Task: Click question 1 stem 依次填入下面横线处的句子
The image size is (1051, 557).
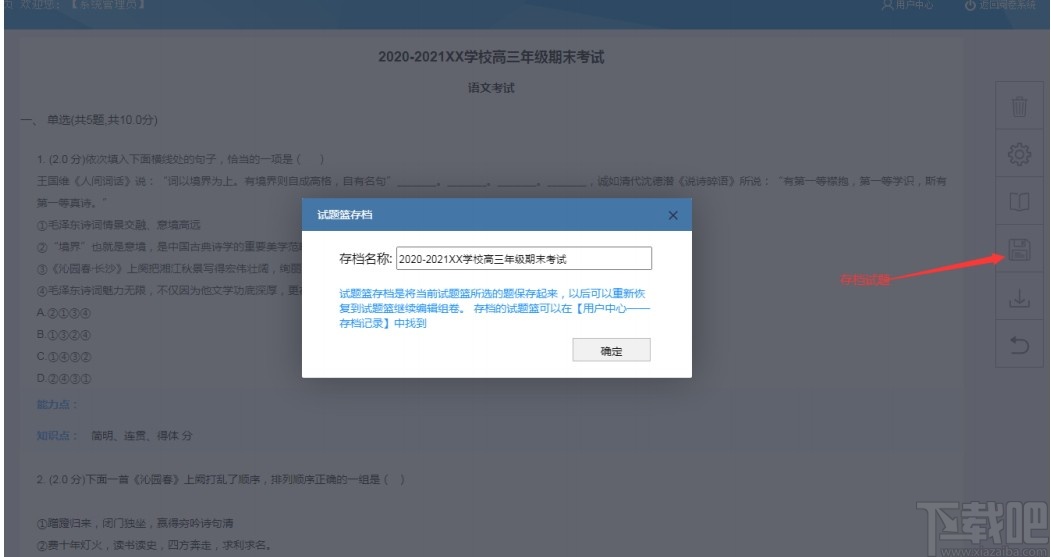Action: point(180,159)
